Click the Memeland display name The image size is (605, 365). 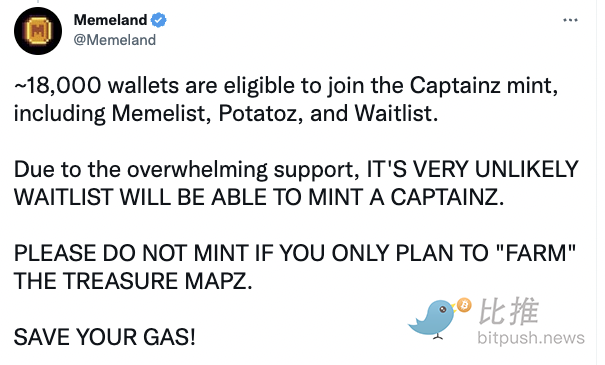tap(110, 20)
